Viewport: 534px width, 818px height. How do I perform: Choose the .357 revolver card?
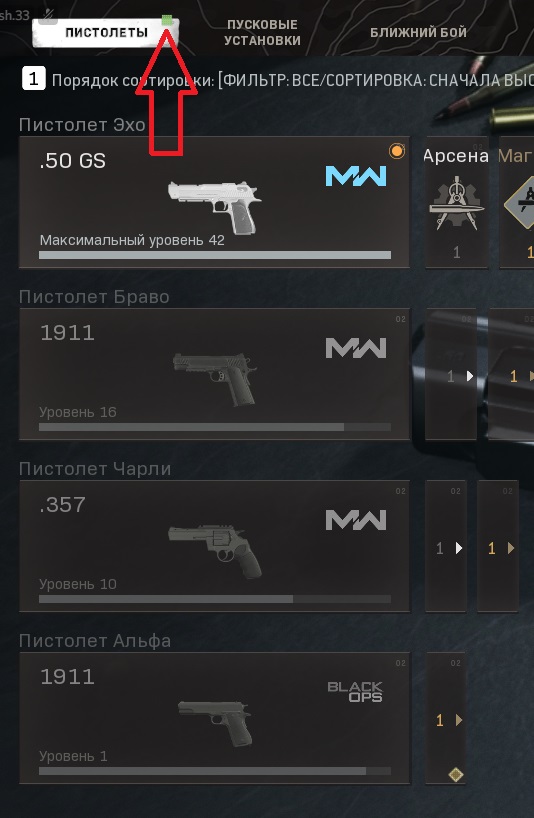pyautogui.click(x=214, y=546)
